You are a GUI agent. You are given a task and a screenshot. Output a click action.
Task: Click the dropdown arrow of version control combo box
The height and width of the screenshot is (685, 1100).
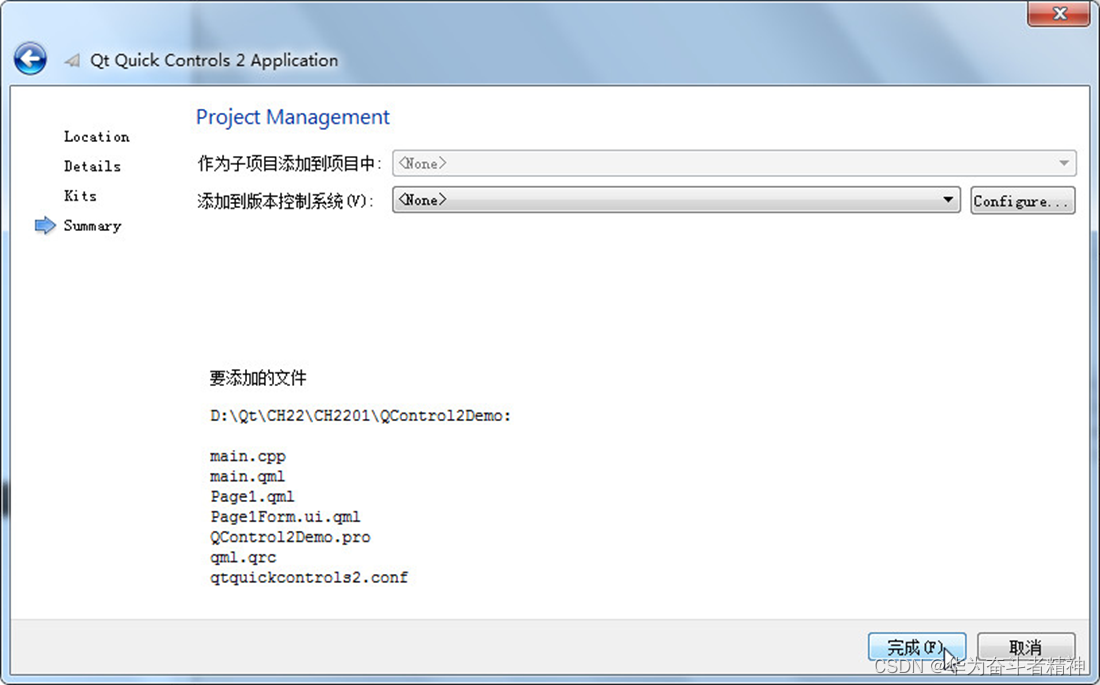pyautogui.click(x=948, y=200)
